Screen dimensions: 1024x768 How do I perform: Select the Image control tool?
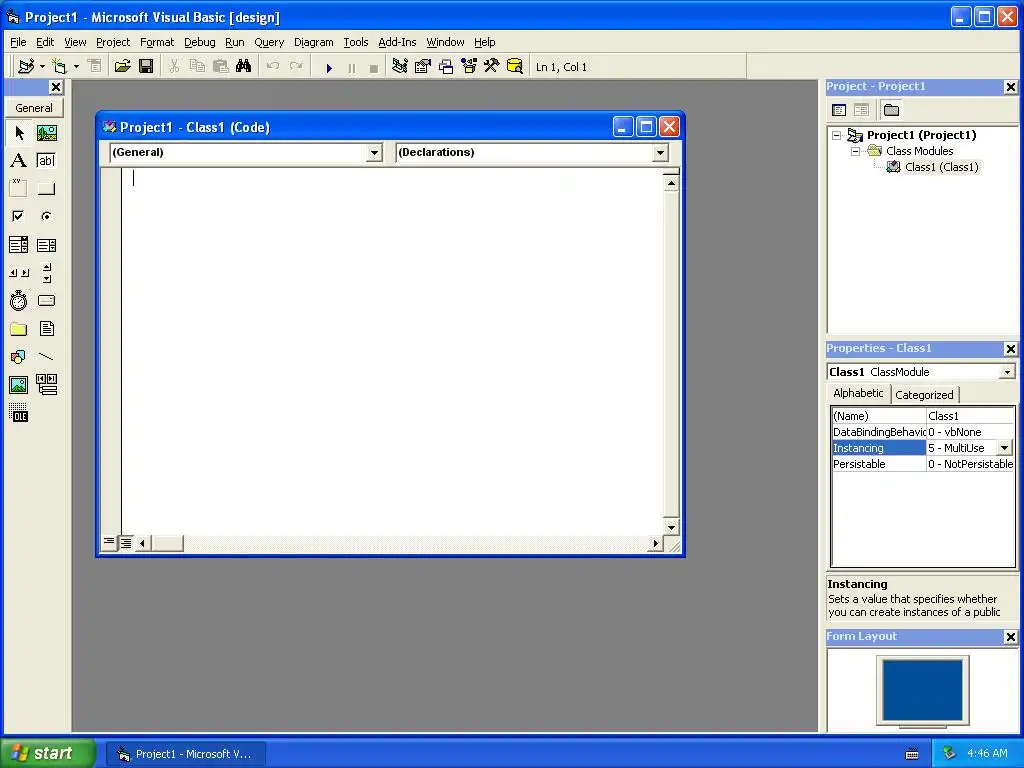click(19, 385)
